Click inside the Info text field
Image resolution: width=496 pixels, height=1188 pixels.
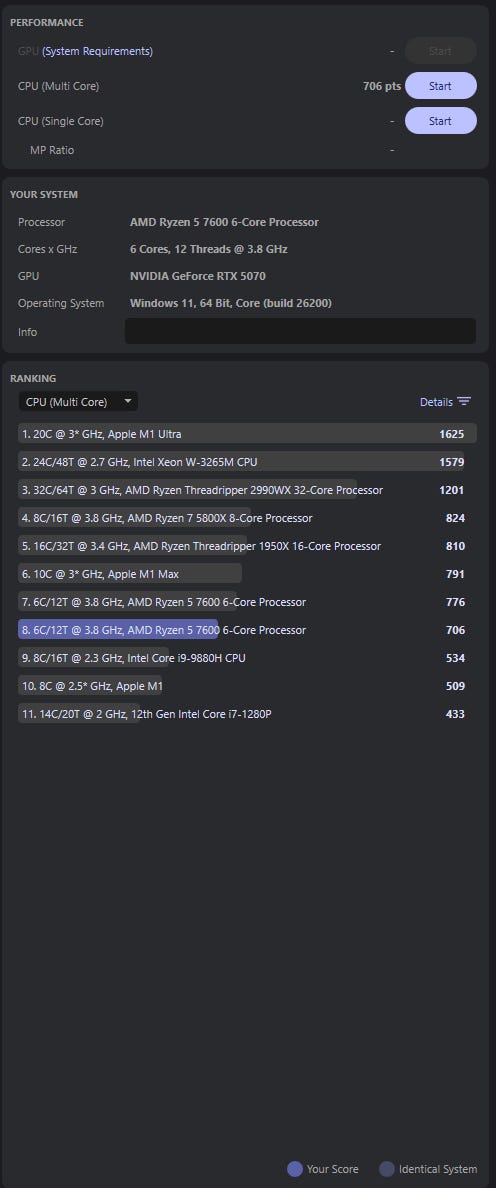tap(300, 331)
